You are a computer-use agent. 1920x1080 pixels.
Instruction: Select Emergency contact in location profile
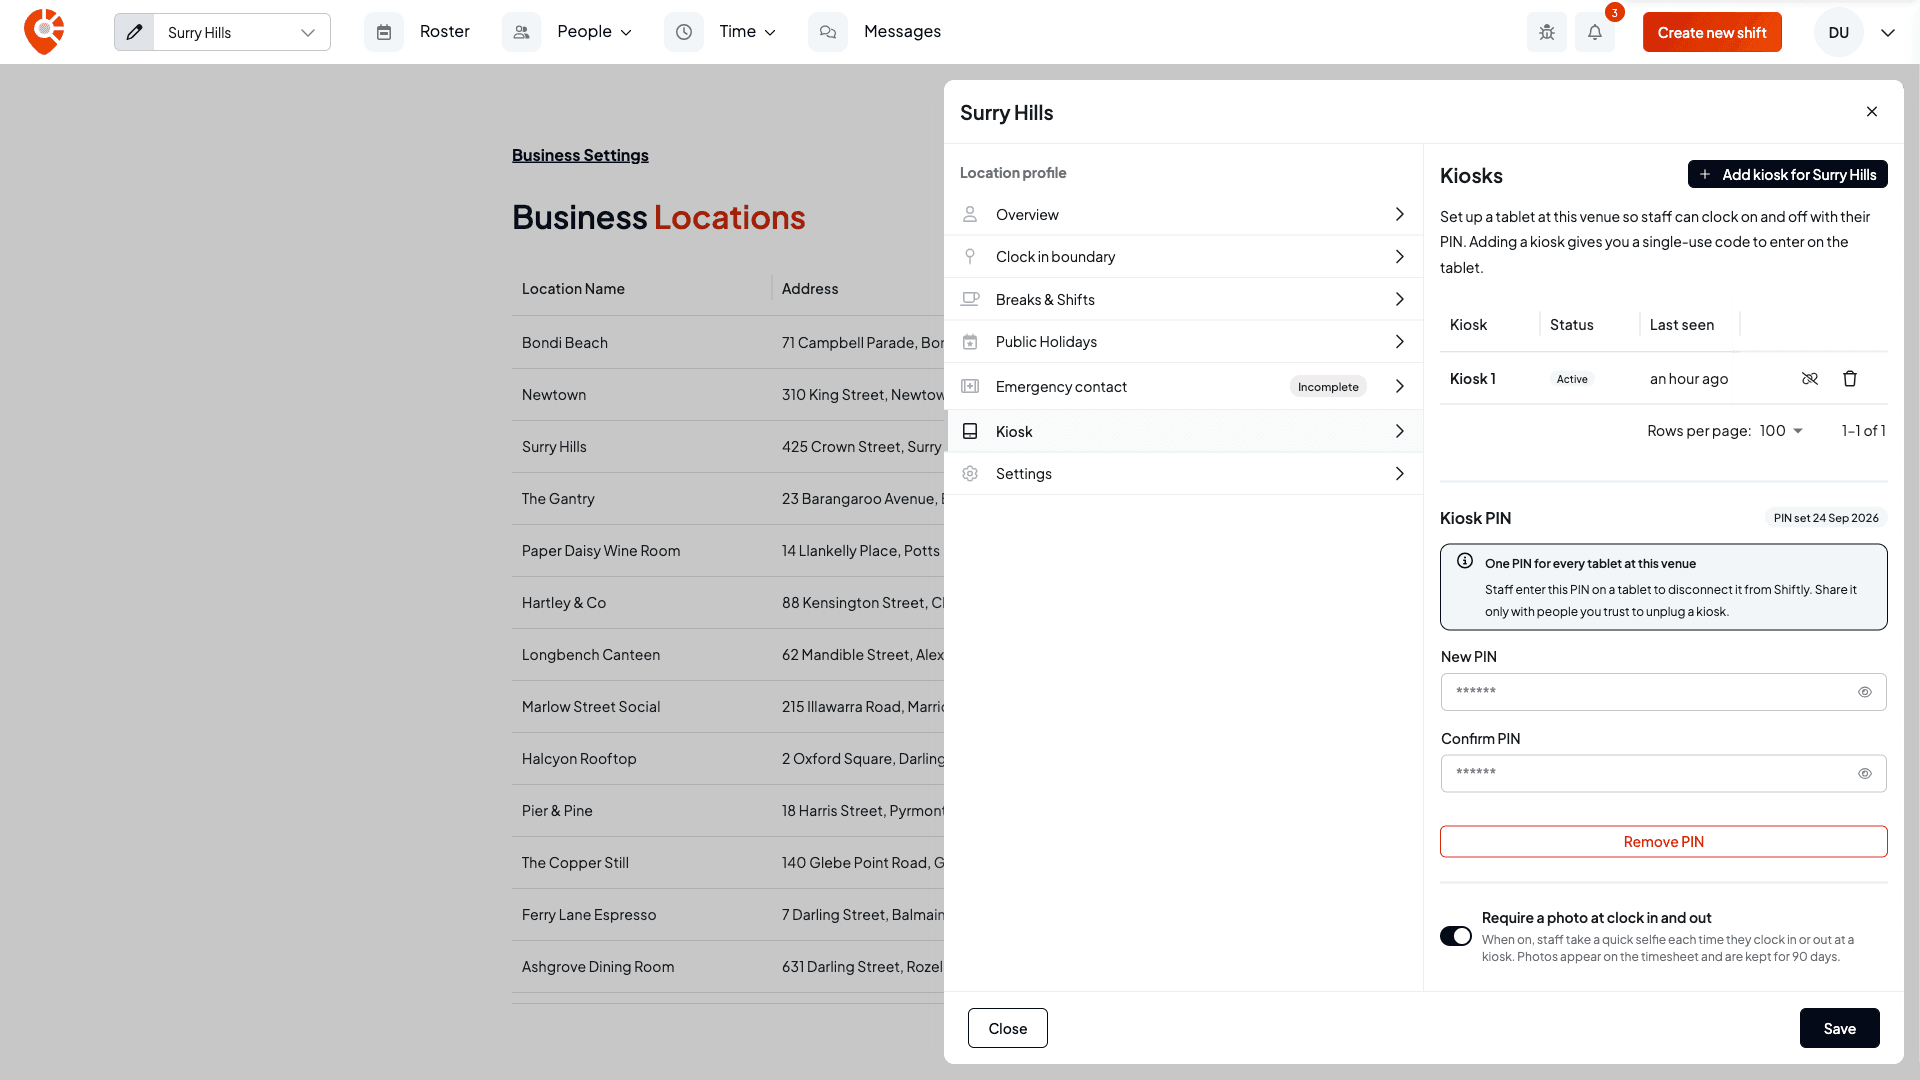[1183, 387]
